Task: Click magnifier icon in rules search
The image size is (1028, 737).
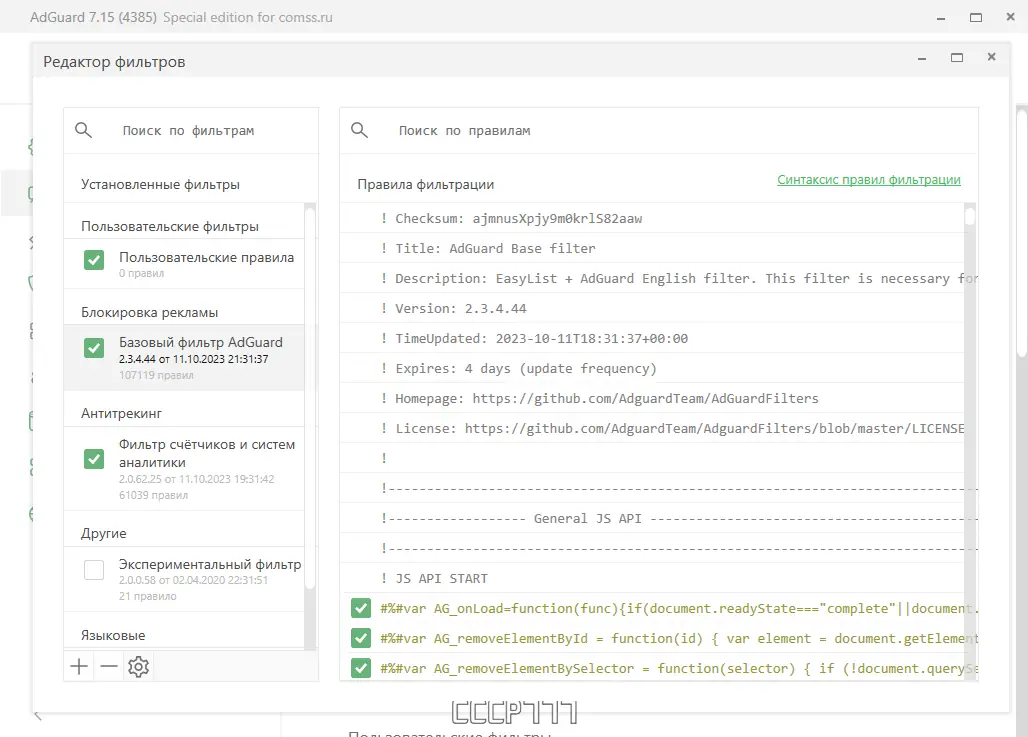Action: pos(360,130)
